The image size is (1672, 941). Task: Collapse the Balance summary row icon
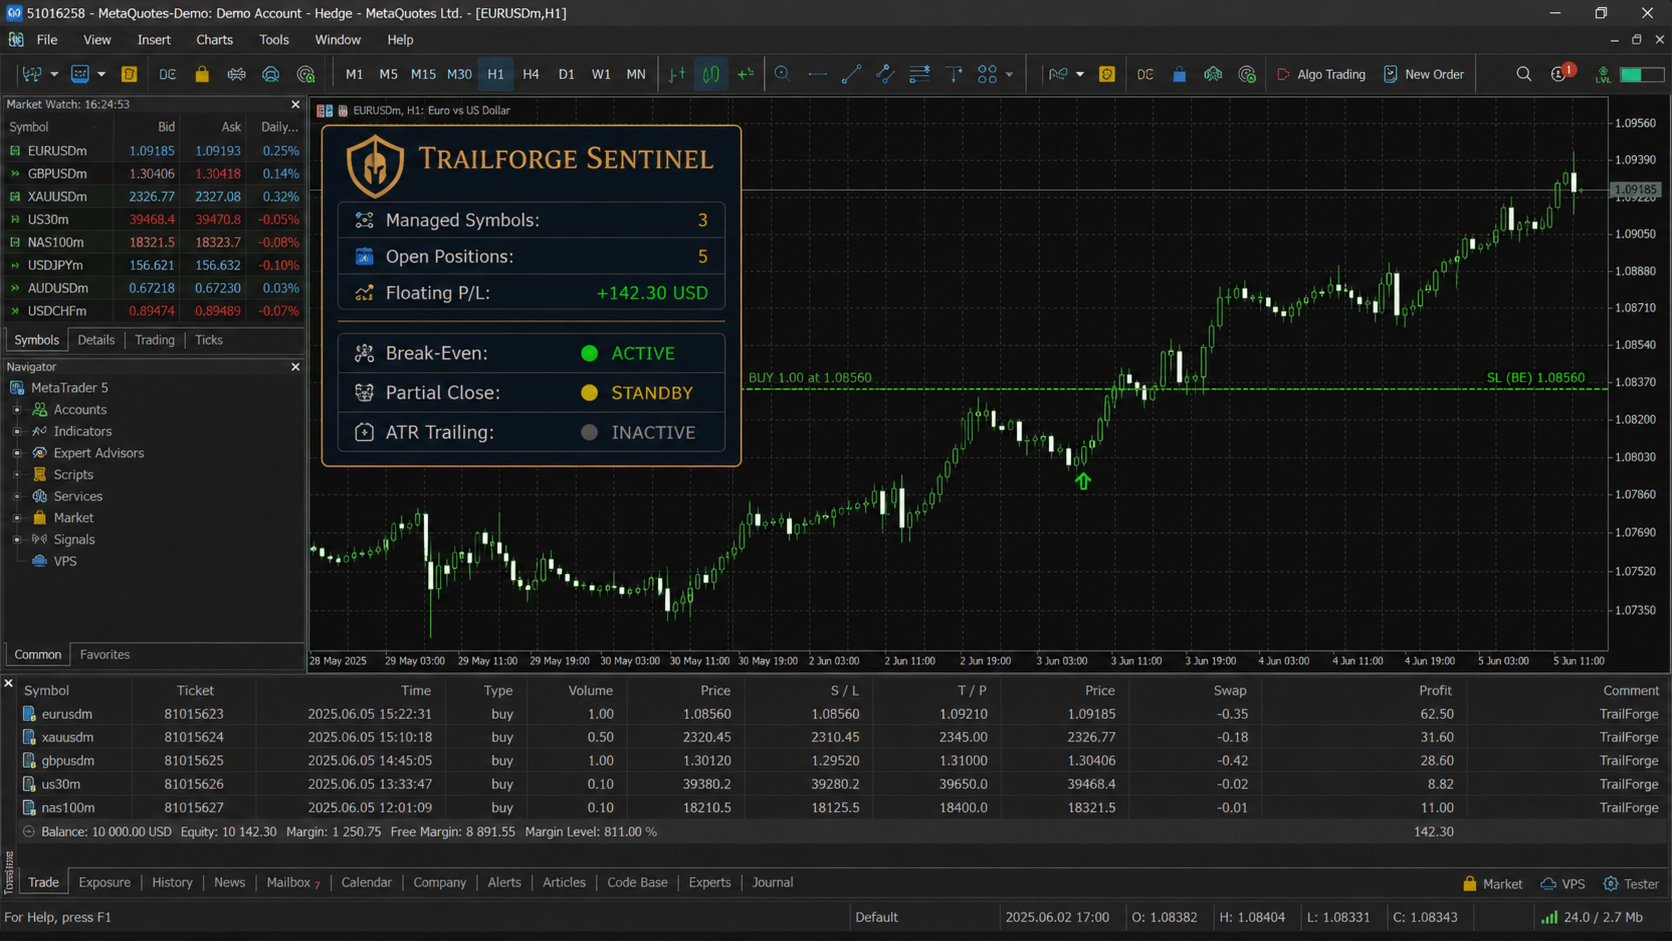28,832
